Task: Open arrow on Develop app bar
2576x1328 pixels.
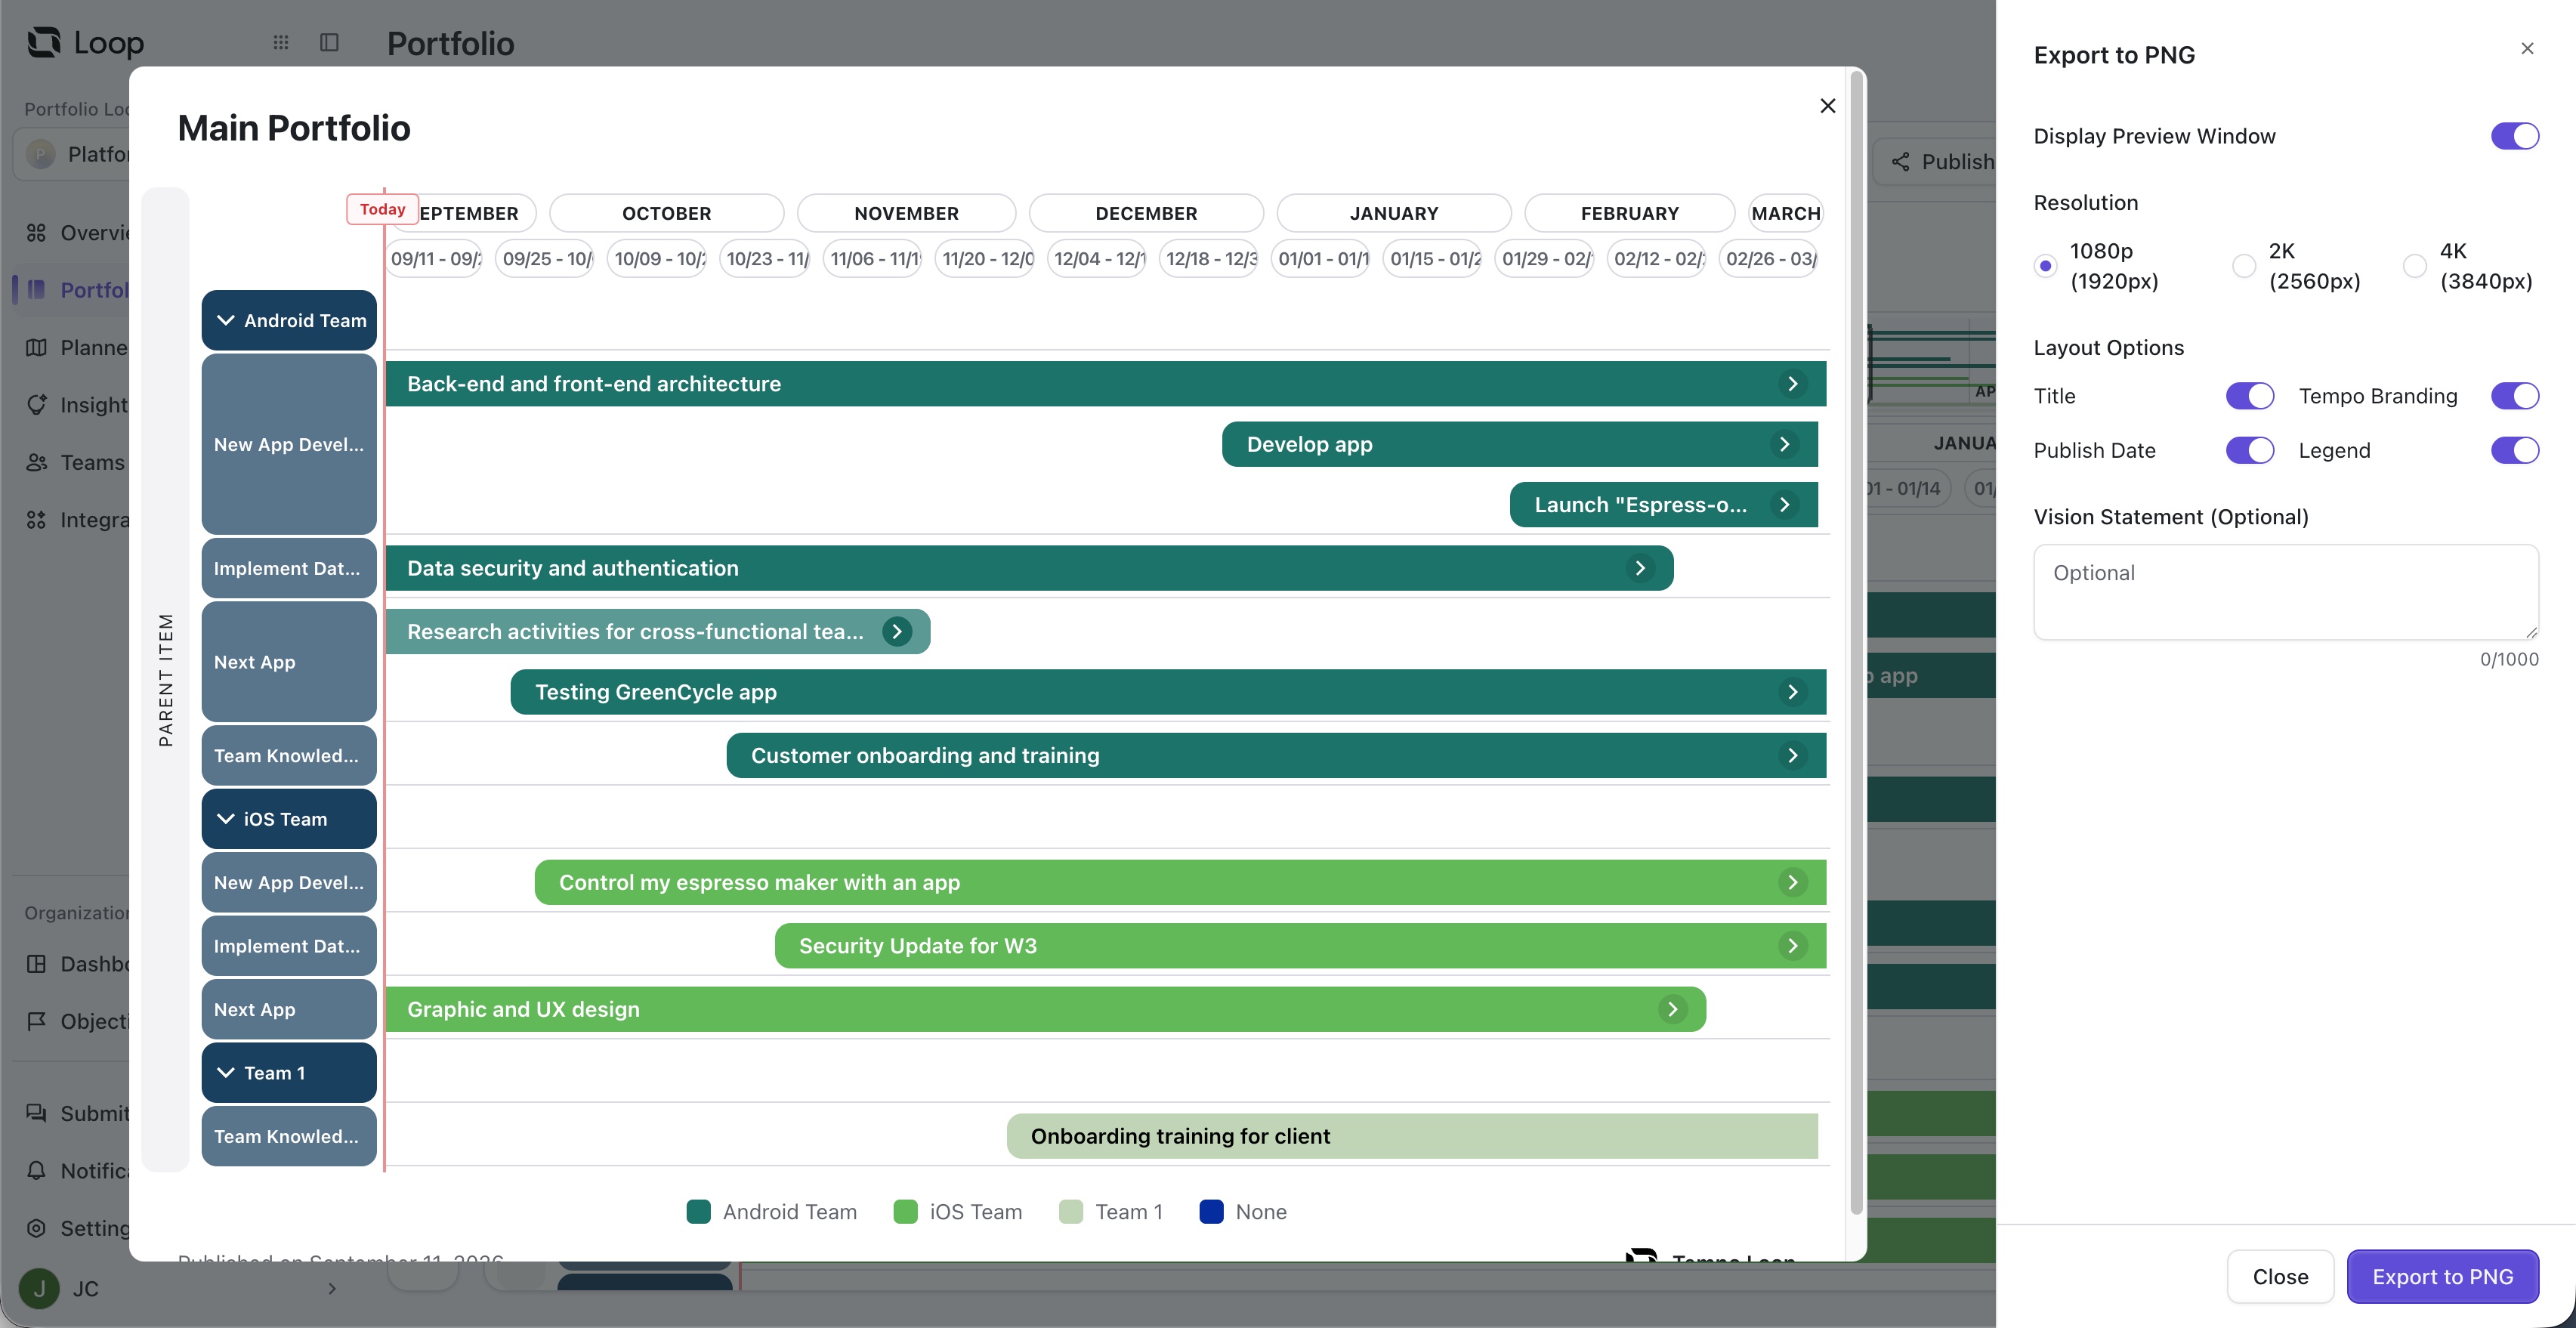Action: (1784, 444)
